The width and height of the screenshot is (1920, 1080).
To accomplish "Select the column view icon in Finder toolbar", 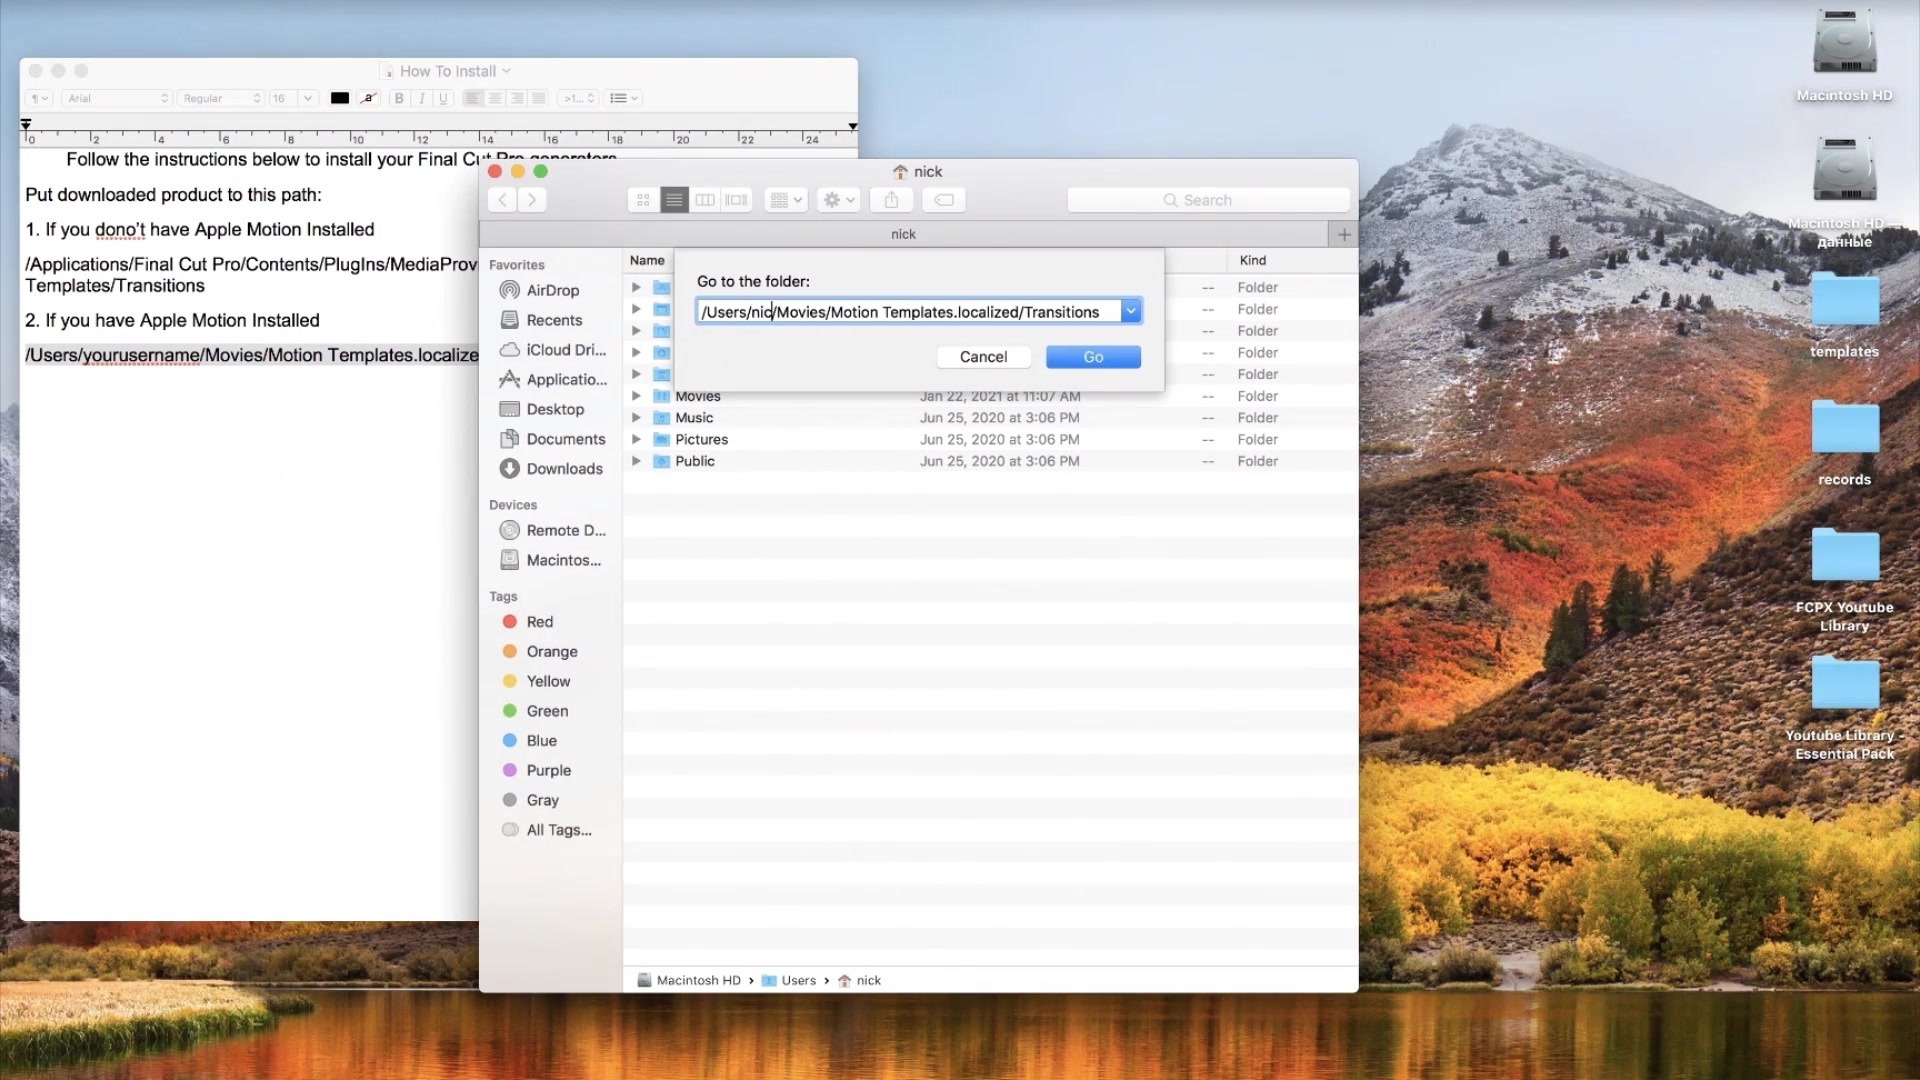I will 704,199.
